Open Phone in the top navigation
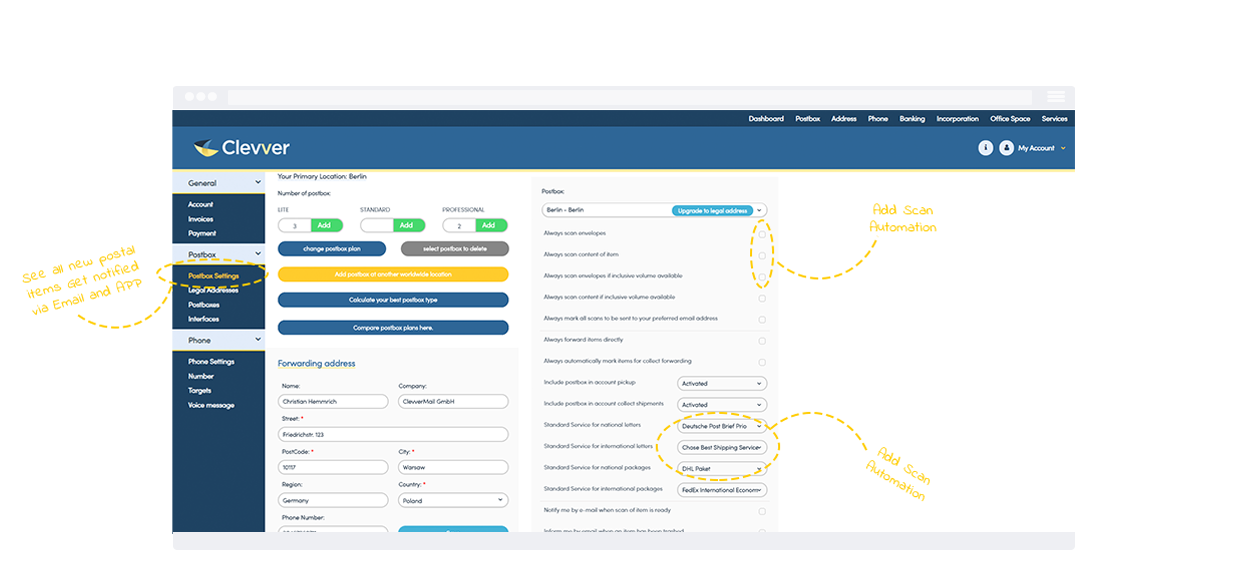1247x576 pixels. pyautogui.click(x=878, y=119)
